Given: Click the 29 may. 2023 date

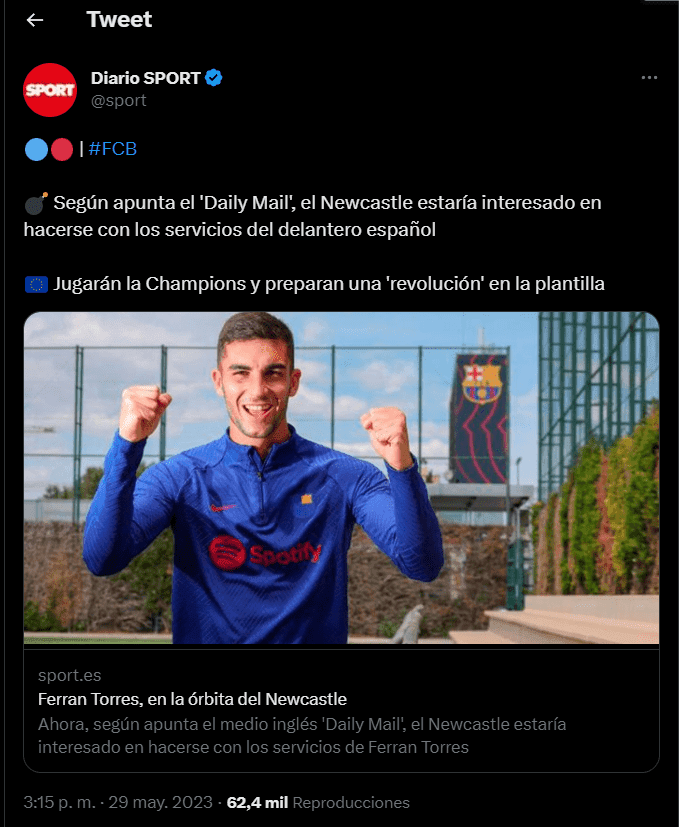Looking at the screenshot, I should 162,802.
